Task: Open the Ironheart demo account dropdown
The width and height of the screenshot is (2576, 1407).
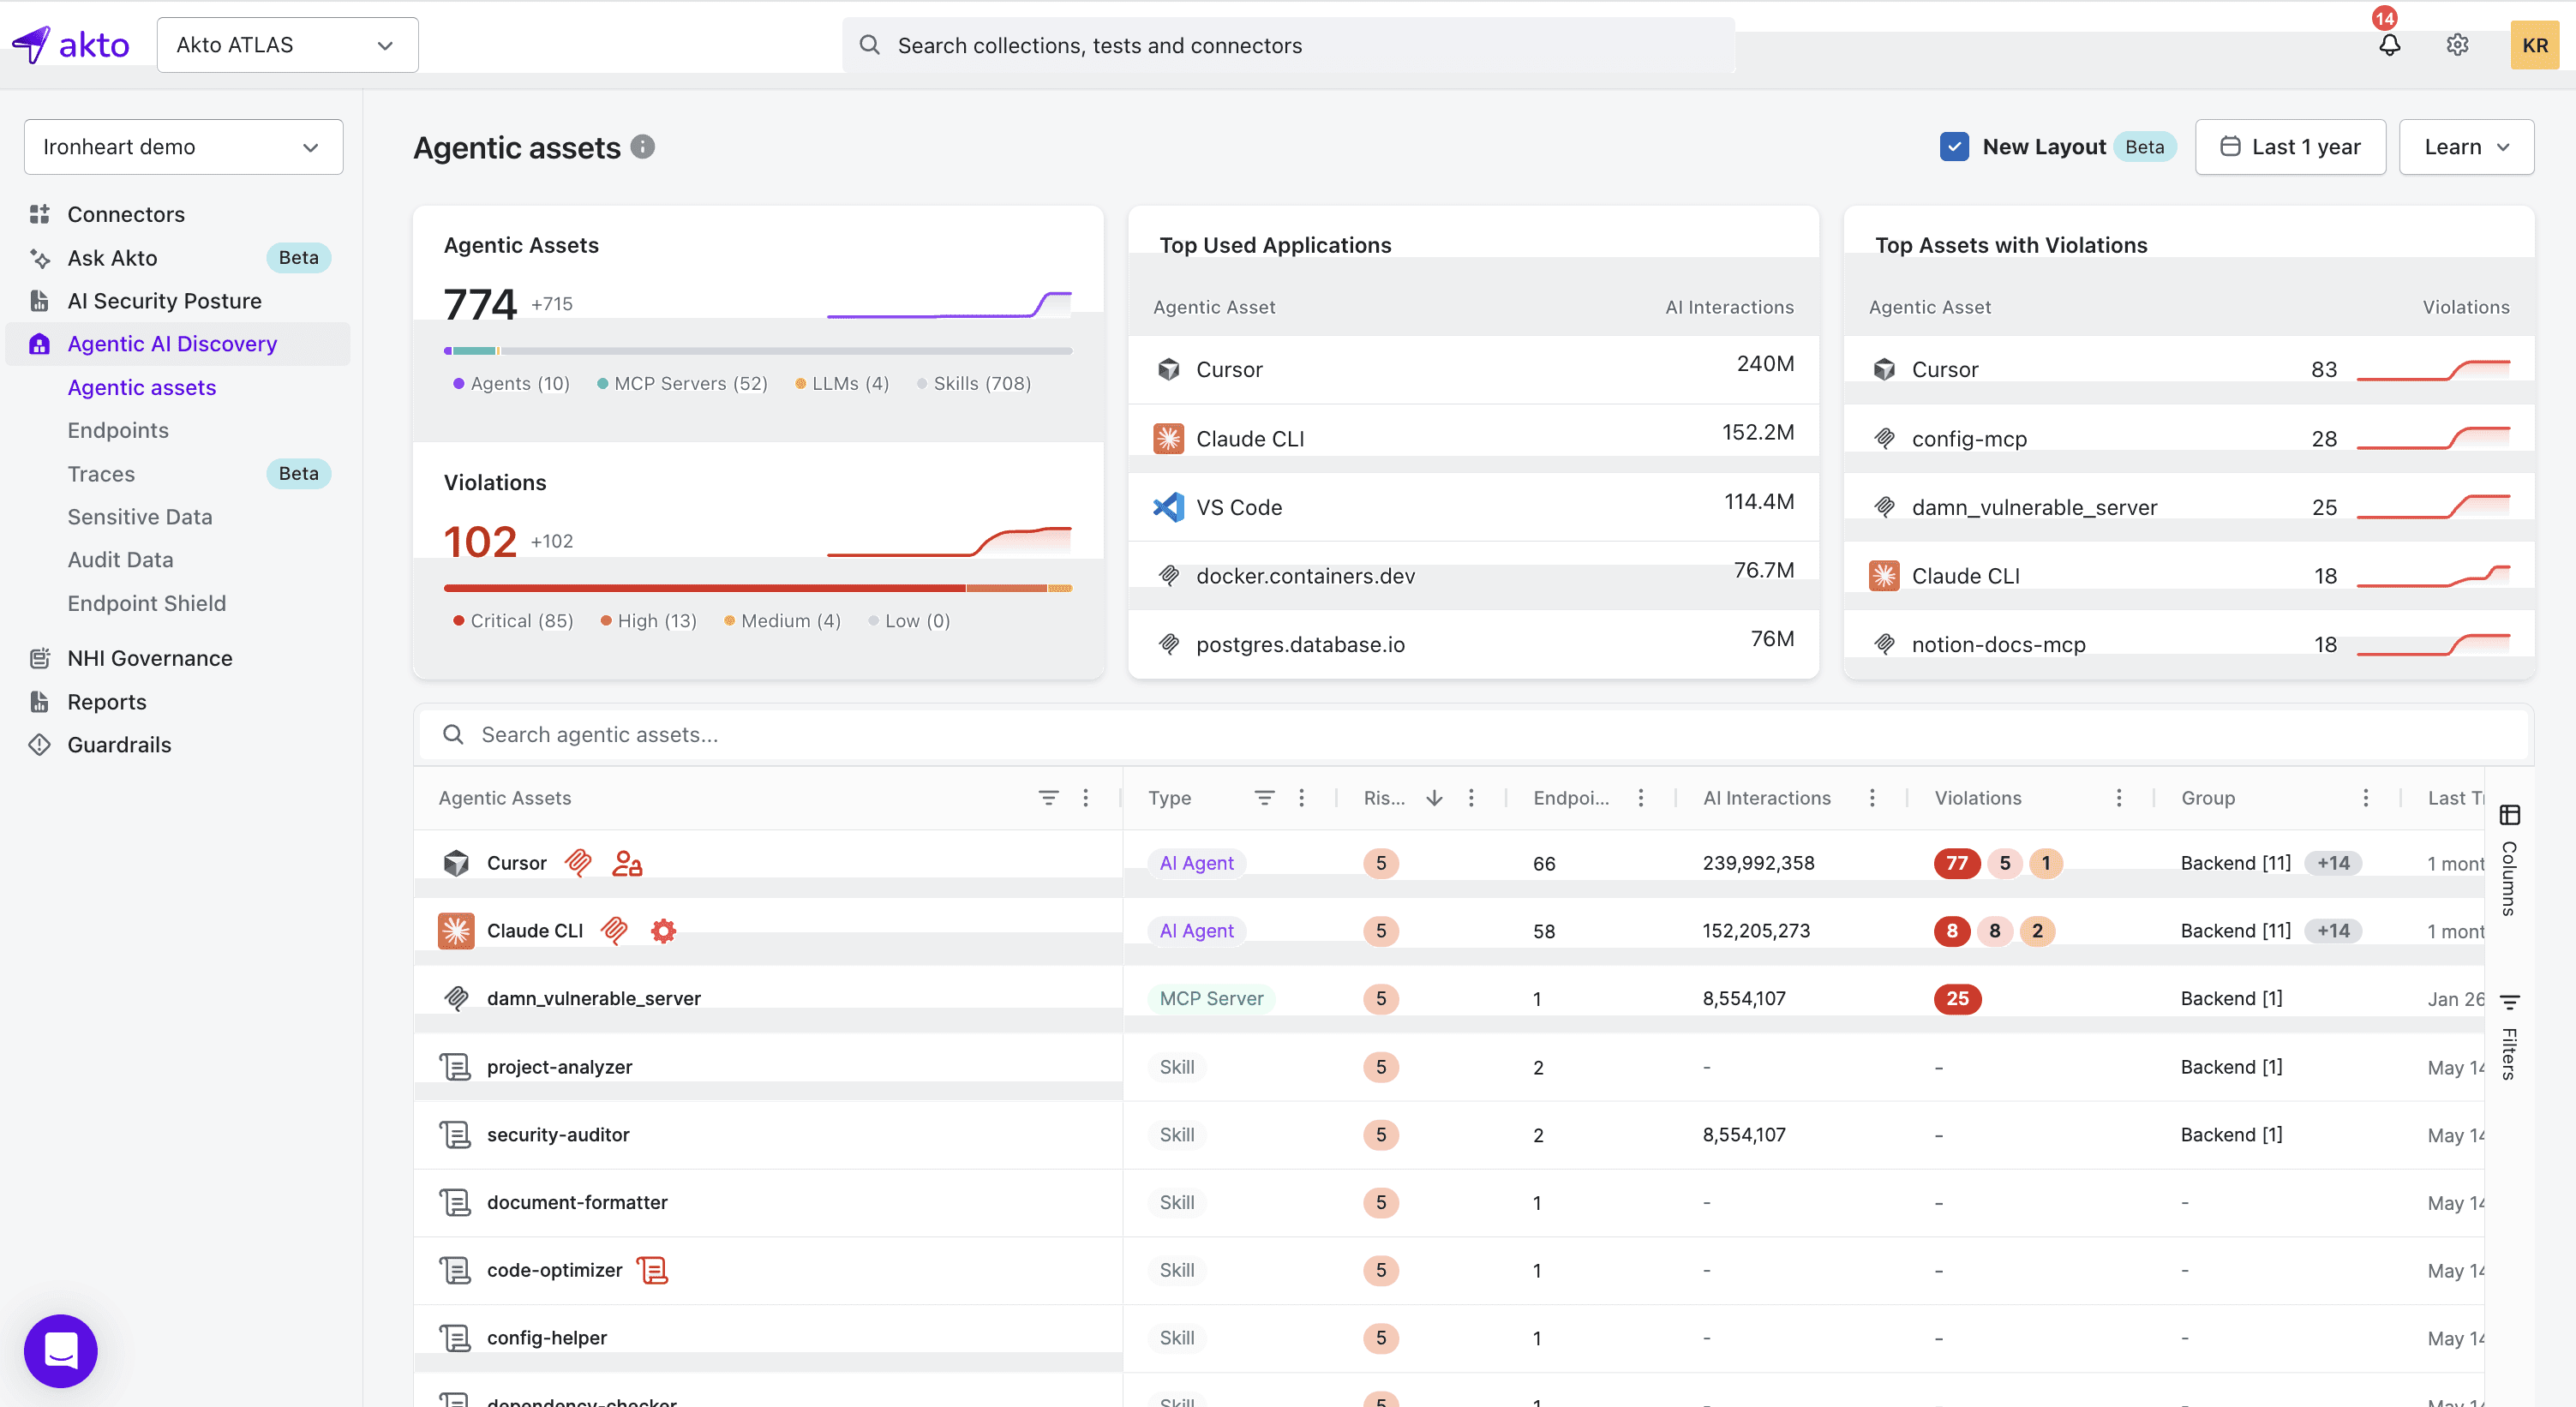Action: click(x=184, y=147)
